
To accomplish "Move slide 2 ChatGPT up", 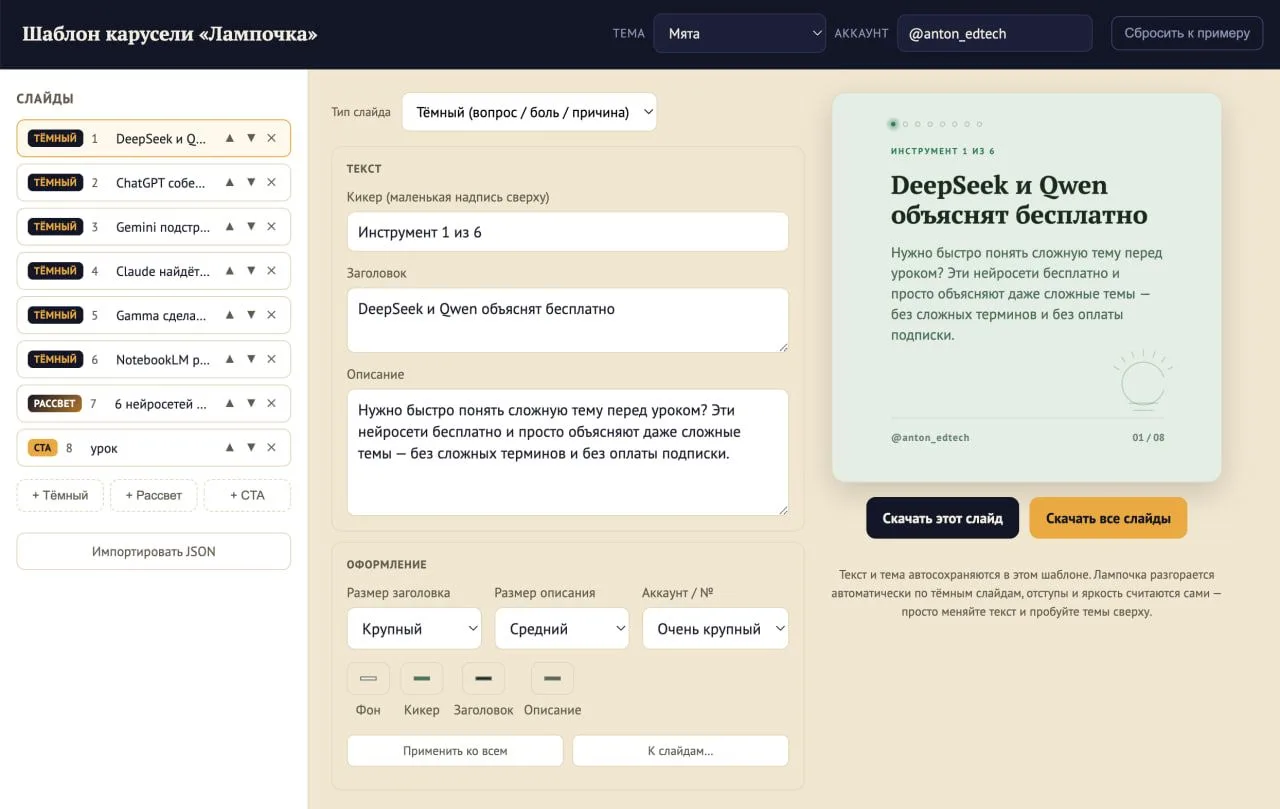I will point(230,182).
